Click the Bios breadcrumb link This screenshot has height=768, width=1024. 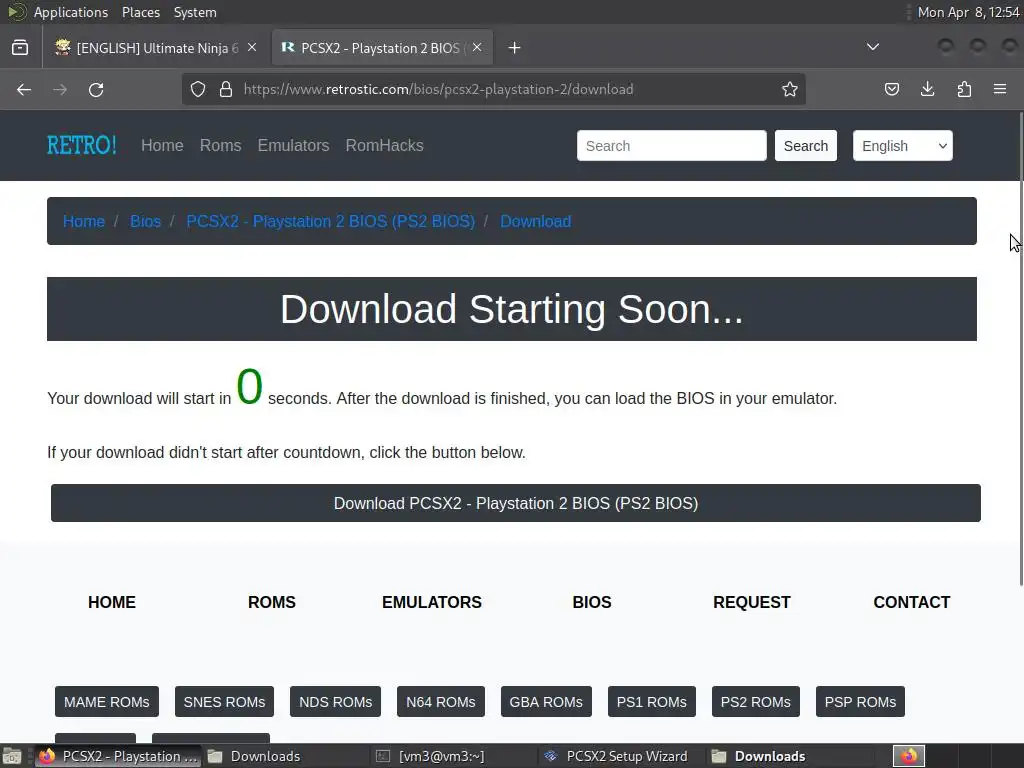coord(145,221)
